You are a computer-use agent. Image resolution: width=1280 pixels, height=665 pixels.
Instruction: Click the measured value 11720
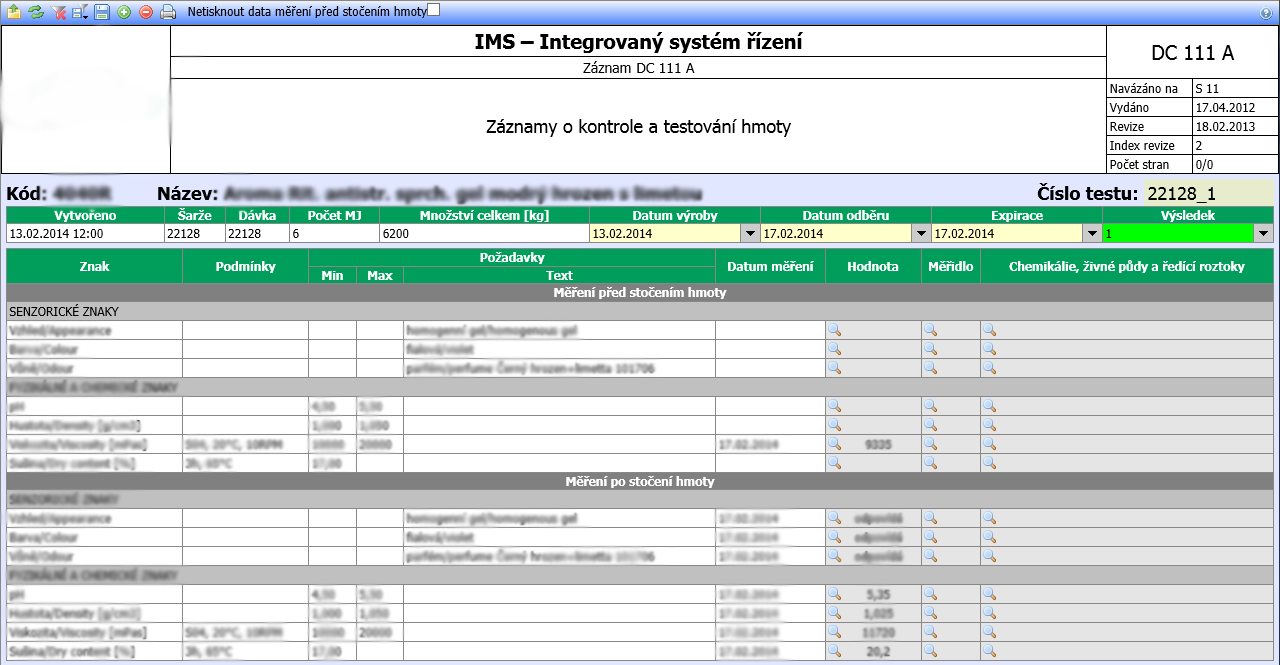(877, 632)
